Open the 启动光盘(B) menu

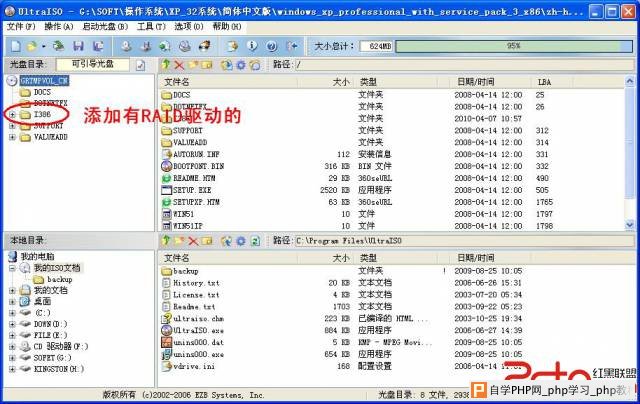[105, 27]
